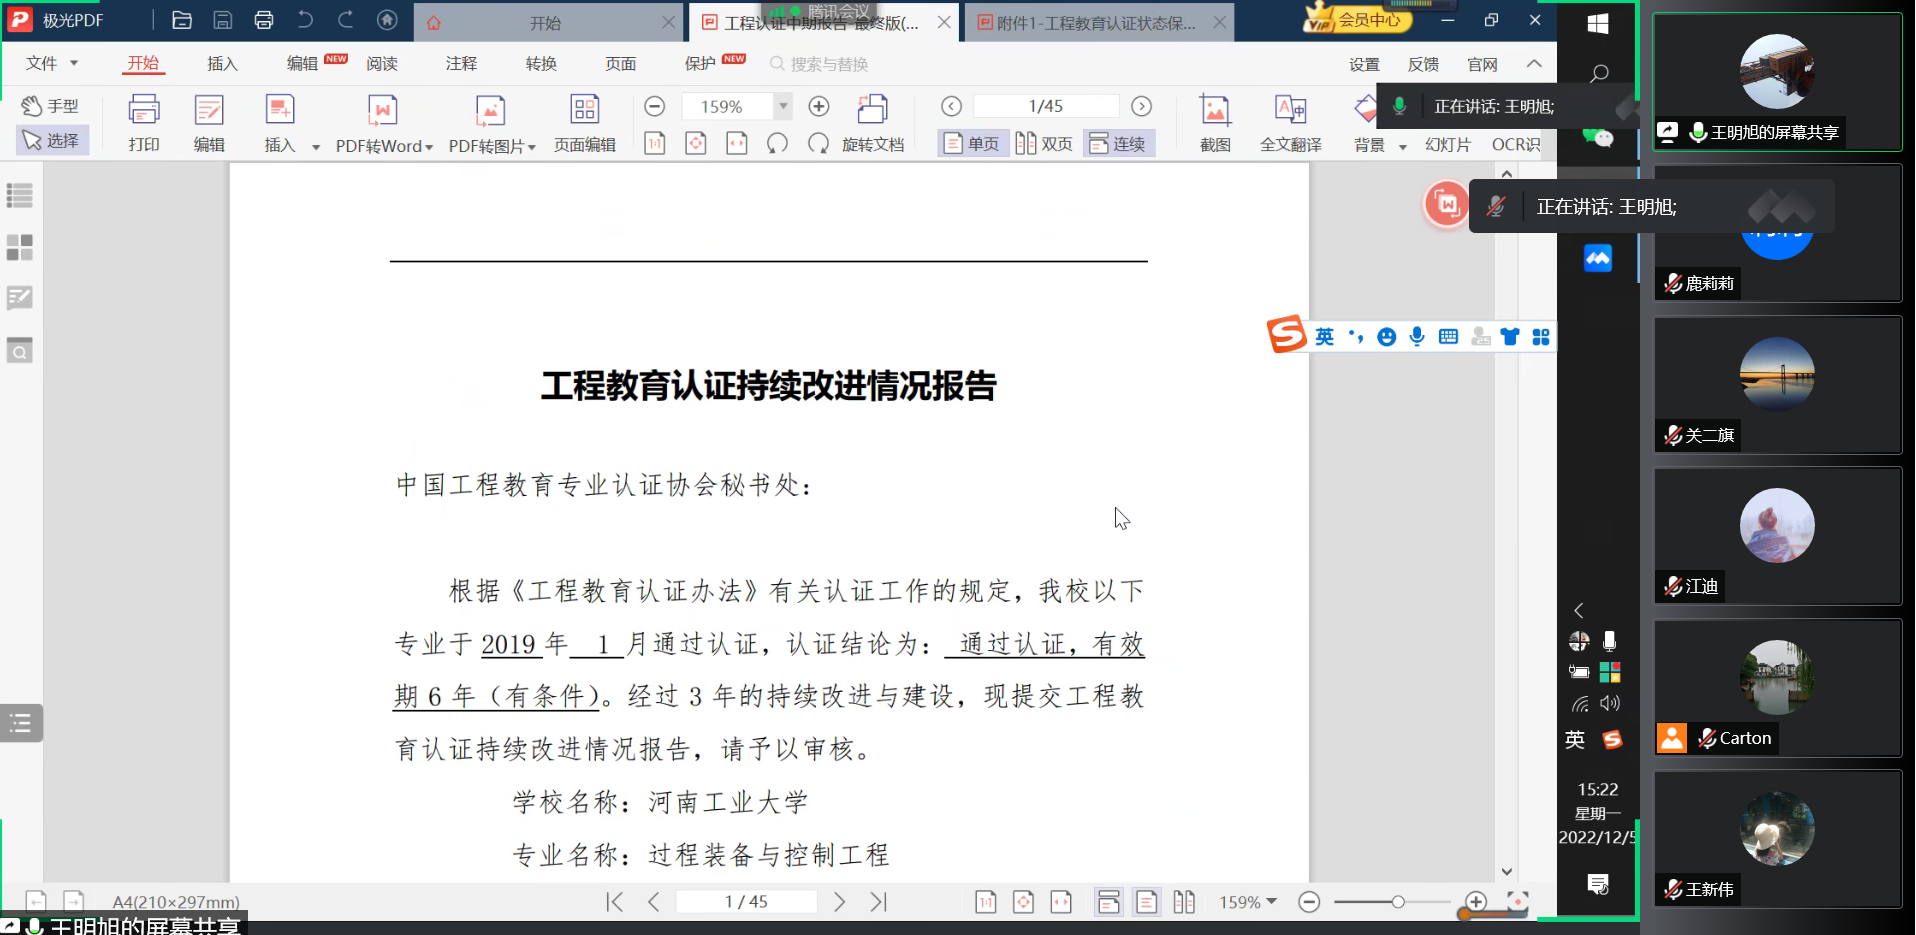Open the 159% zoom combo box in the ribbon
The width and height of the screenshot is (1916, 935).
pyautogui.click(x=737, y=106)
